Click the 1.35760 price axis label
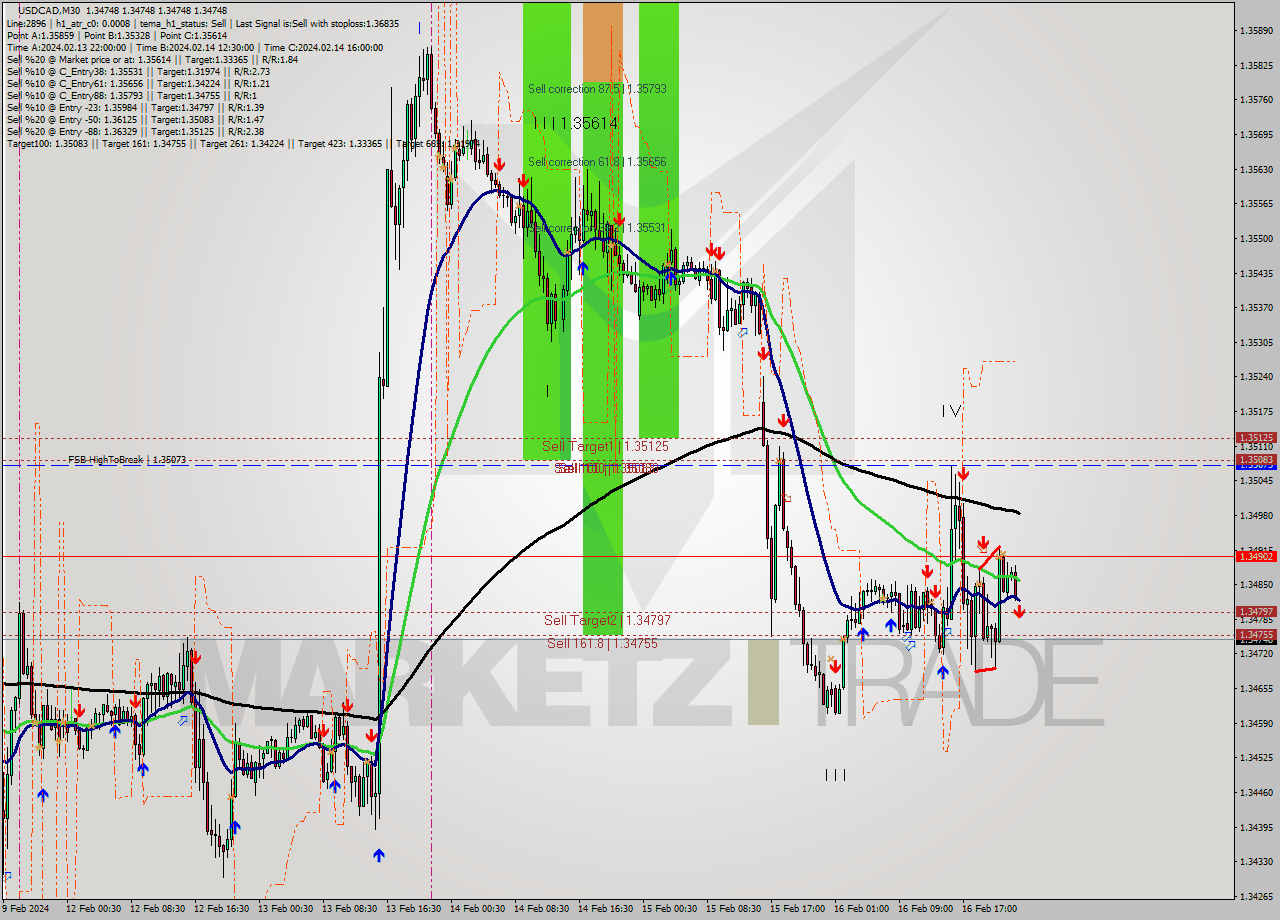The image size is (1280, 920). point(1256,100)
